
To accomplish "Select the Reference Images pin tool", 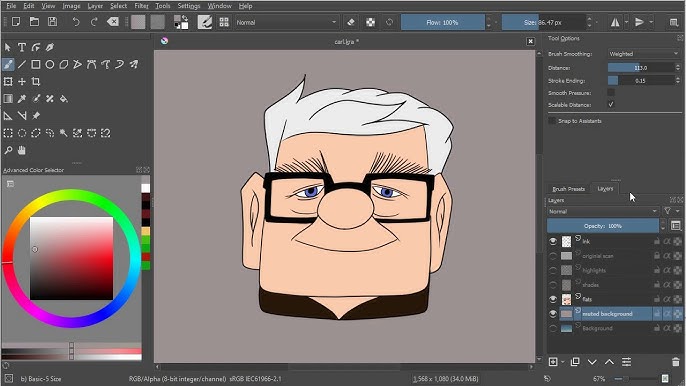I will (x=35, y=116).
